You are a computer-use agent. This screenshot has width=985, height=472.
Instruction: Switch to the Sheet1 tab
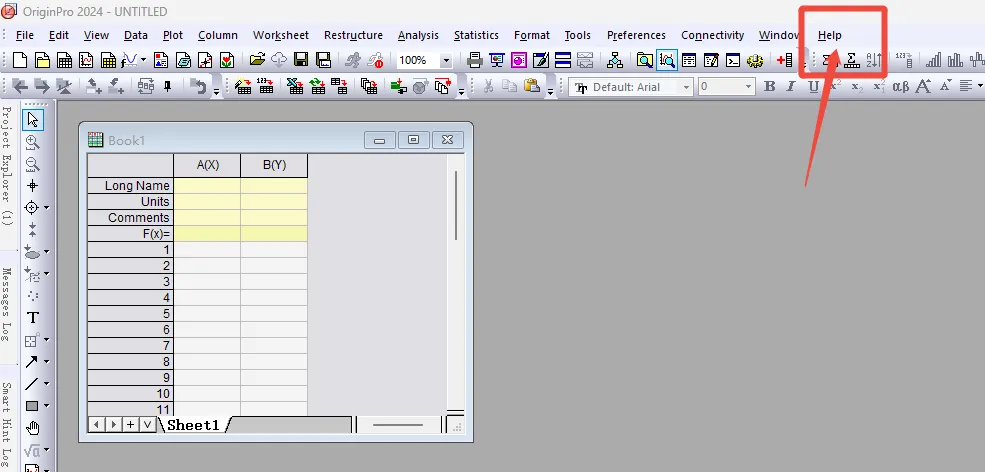[193, 425]
